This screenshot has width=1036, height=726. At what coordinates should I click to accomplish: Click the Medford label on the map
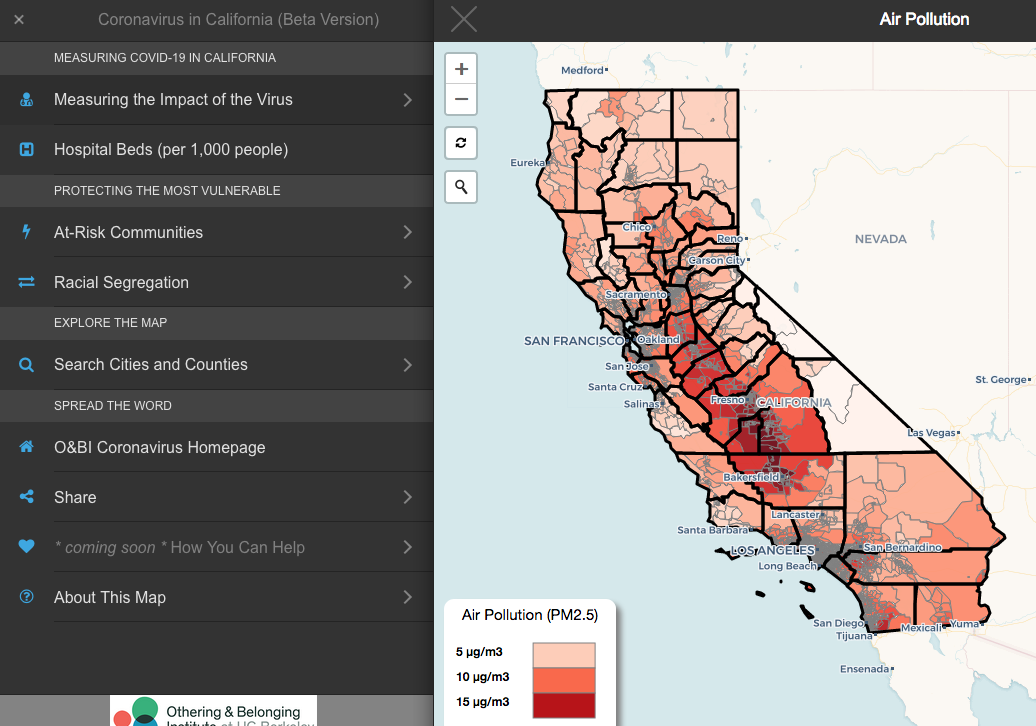click(582, 70)
